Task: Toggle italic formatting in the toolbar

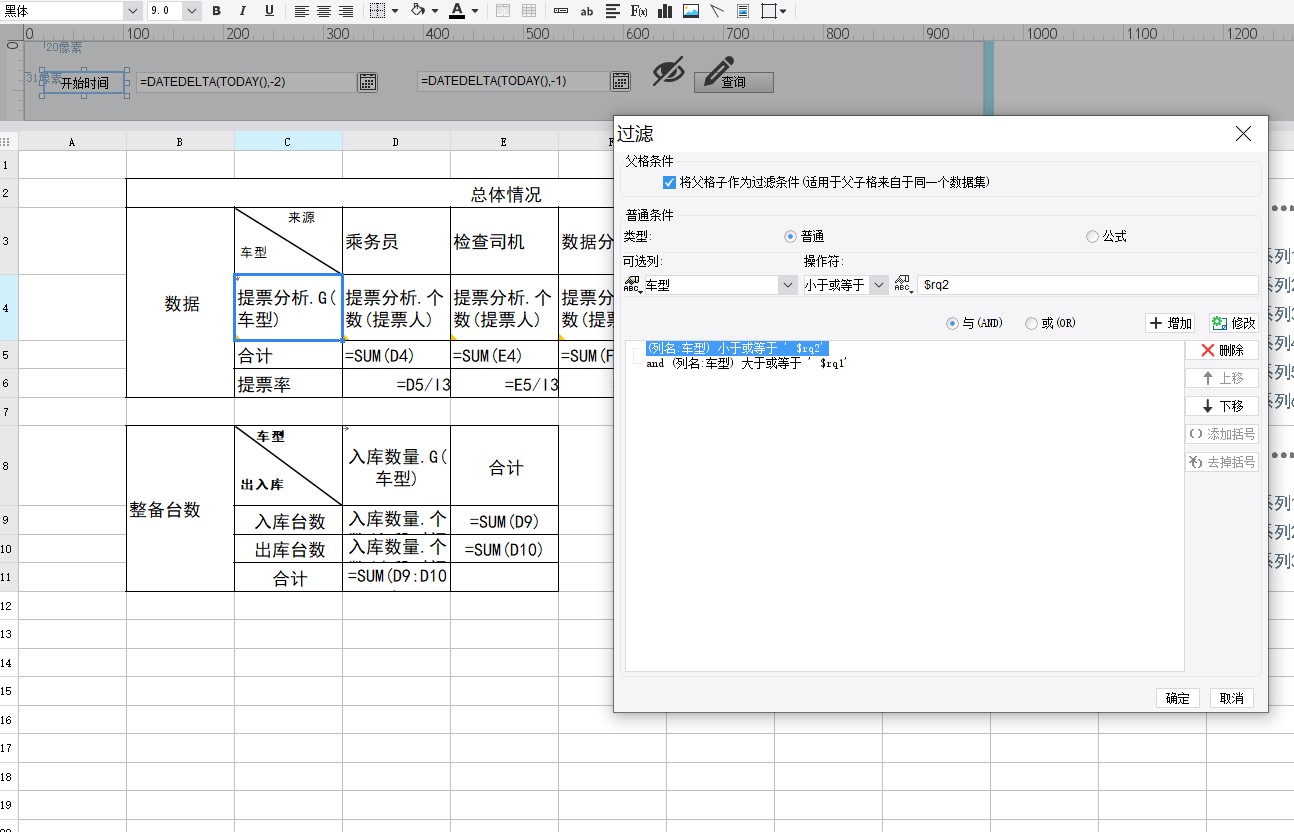Action: (x=243, y=11)
